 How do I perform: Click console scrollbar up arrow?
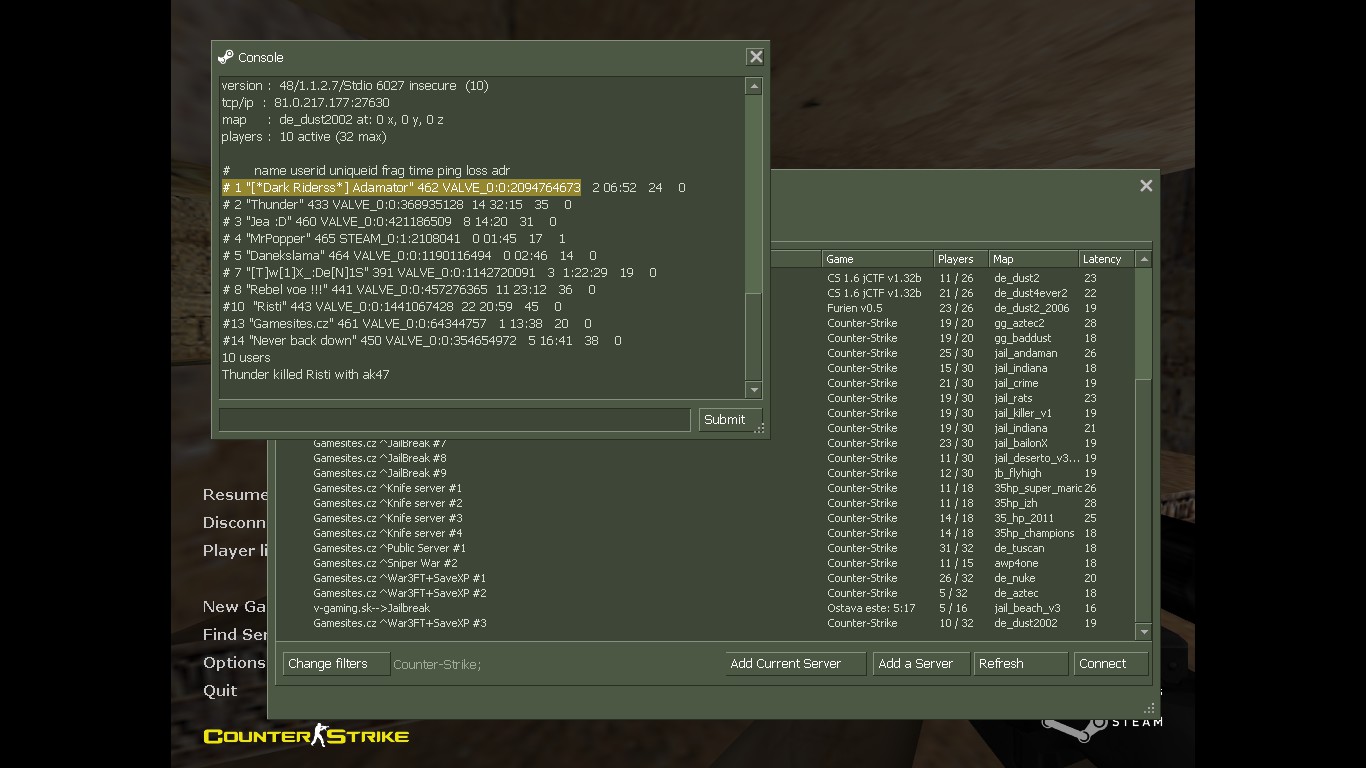point(754,87)
